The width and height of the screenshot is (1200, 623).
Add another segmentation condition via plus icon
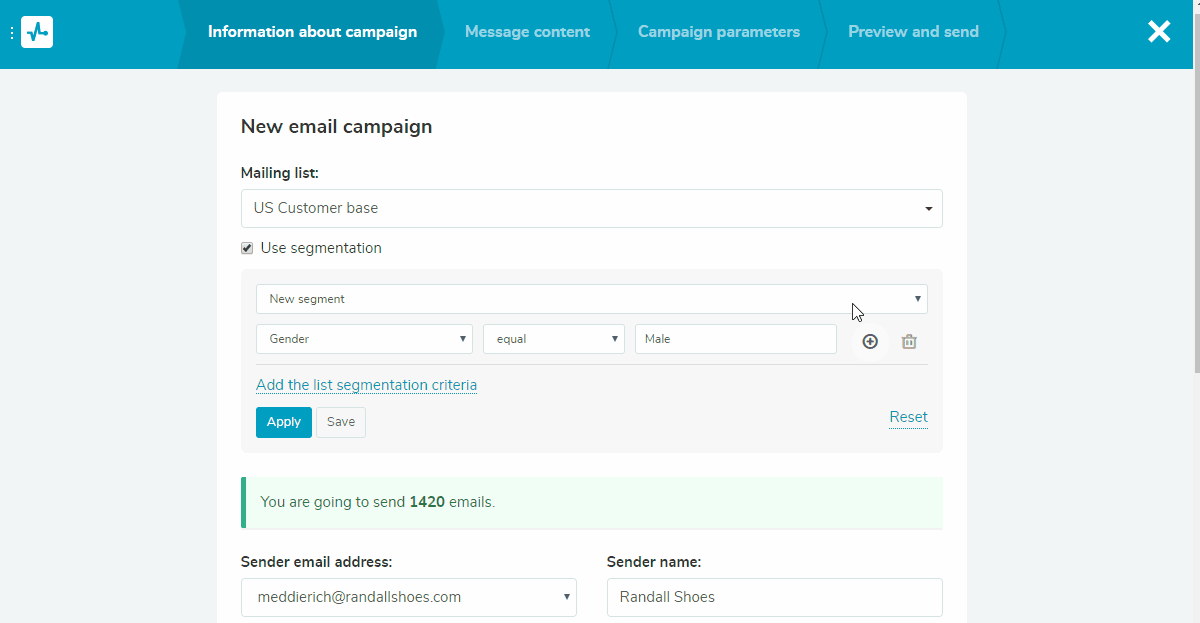point(869,341)
